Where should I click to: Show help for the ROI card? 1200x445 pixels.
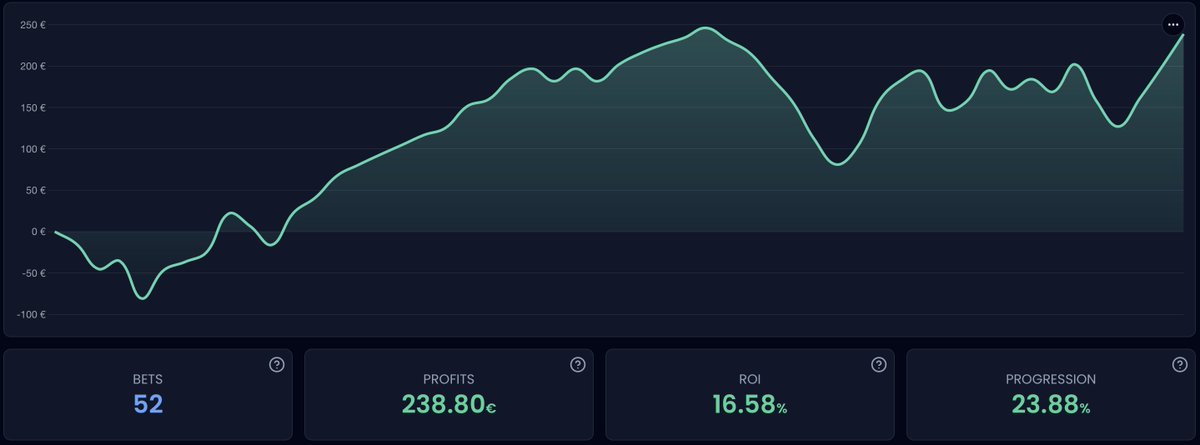[x=878, y=365]
